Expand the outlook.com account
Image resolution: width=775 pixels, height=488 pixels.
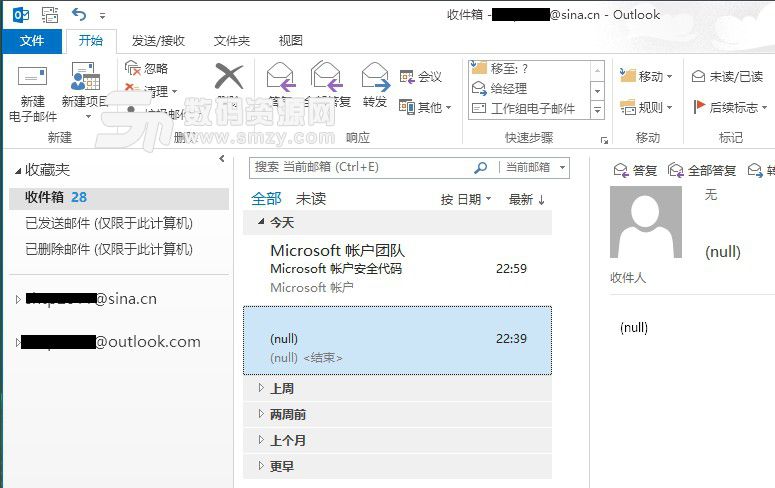click(x=18, y=342)
